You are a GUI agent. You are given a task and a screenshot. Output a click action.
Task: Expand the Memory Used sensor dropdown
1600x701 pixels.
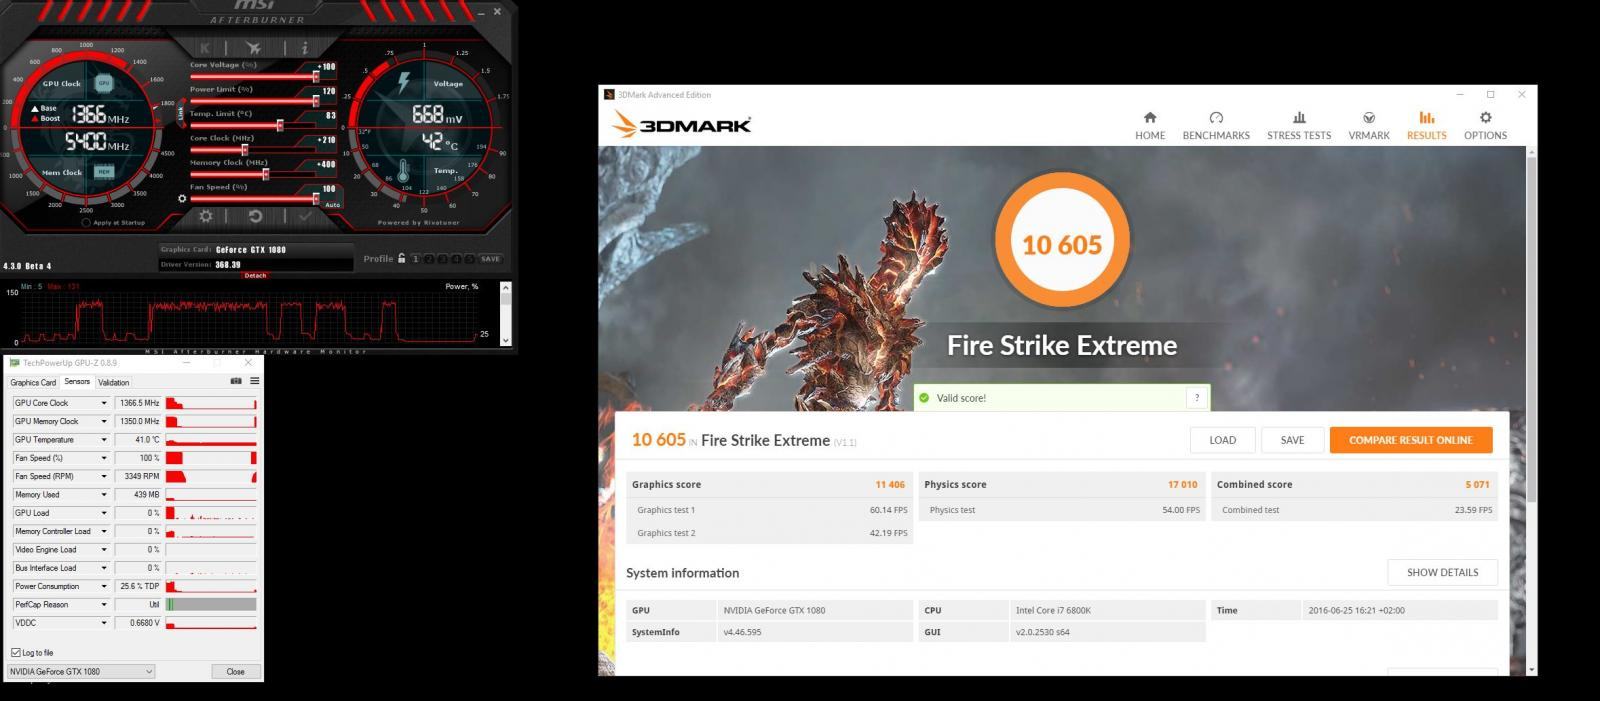pos(104,495)
